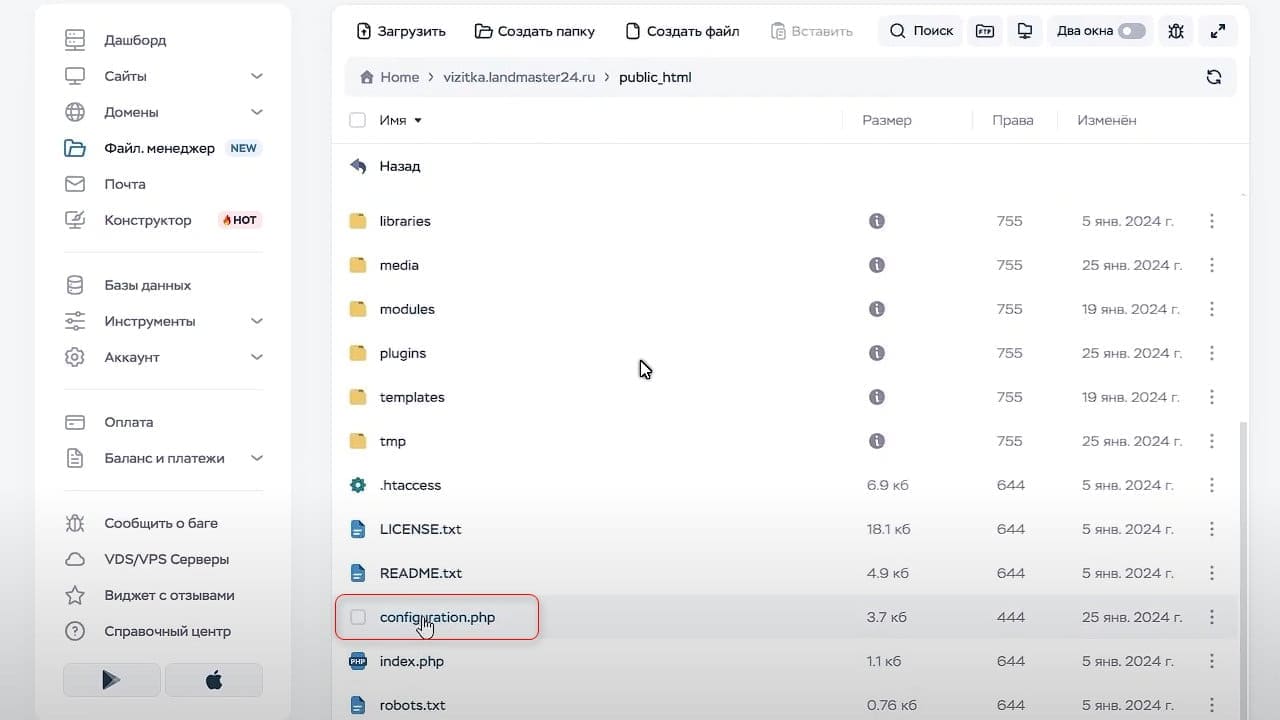Open three-dot menu for libraries row
The height and width of the screenshot is (720, 1280).
(x=1212, y=221)
